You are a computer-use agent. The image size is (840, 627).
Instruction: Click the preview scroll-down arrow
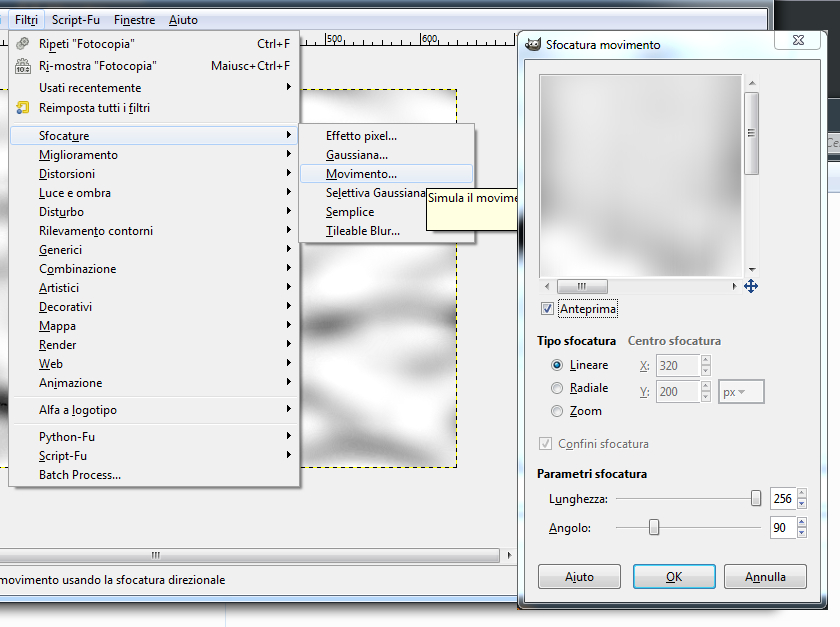pos(752,270)
